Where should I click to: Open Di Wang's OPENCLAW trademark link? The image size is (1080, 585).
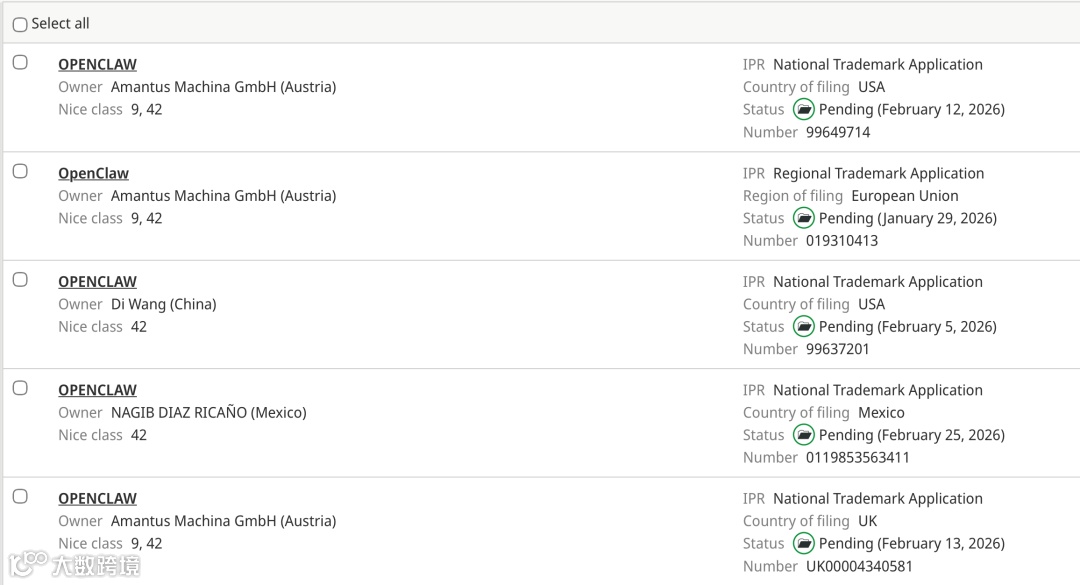[97, 282]
